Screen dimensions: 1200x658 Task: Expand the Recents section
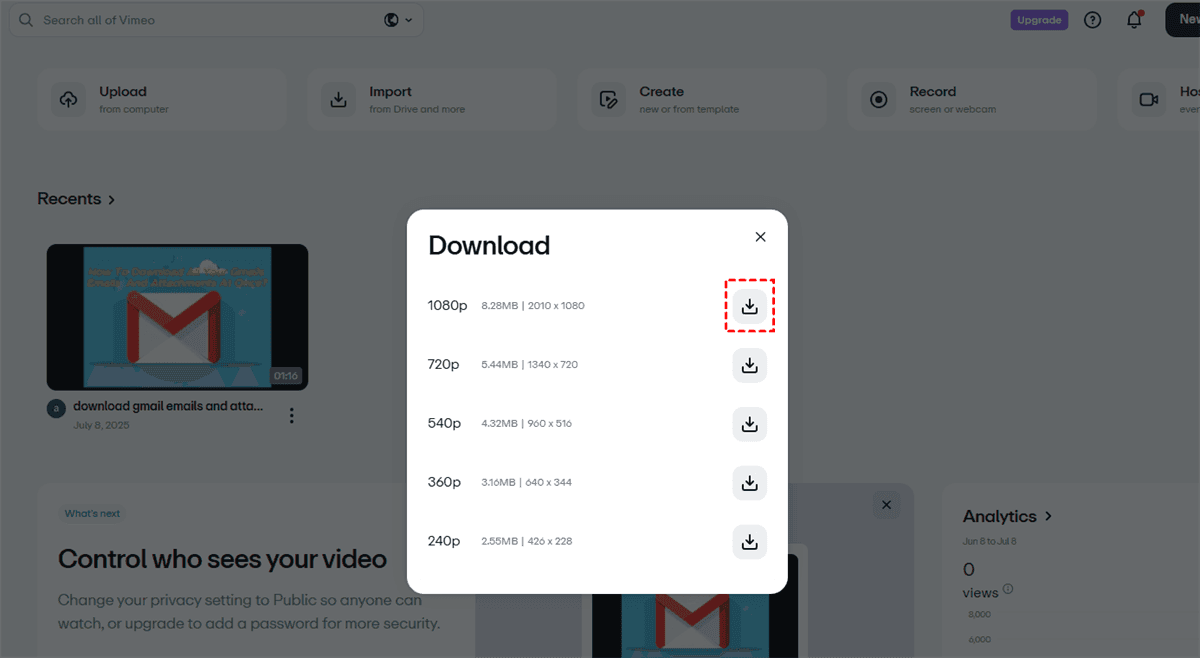[x=76, y=199]
